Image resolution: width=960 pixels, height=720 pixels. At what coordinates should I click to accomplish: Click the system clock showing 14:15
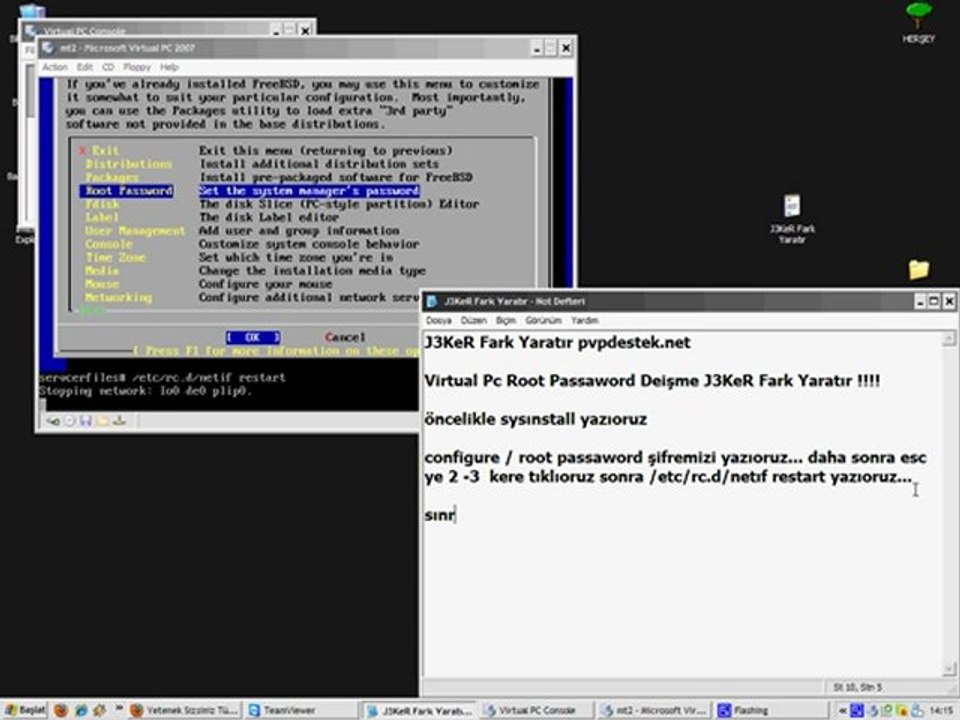pos(941,711)
